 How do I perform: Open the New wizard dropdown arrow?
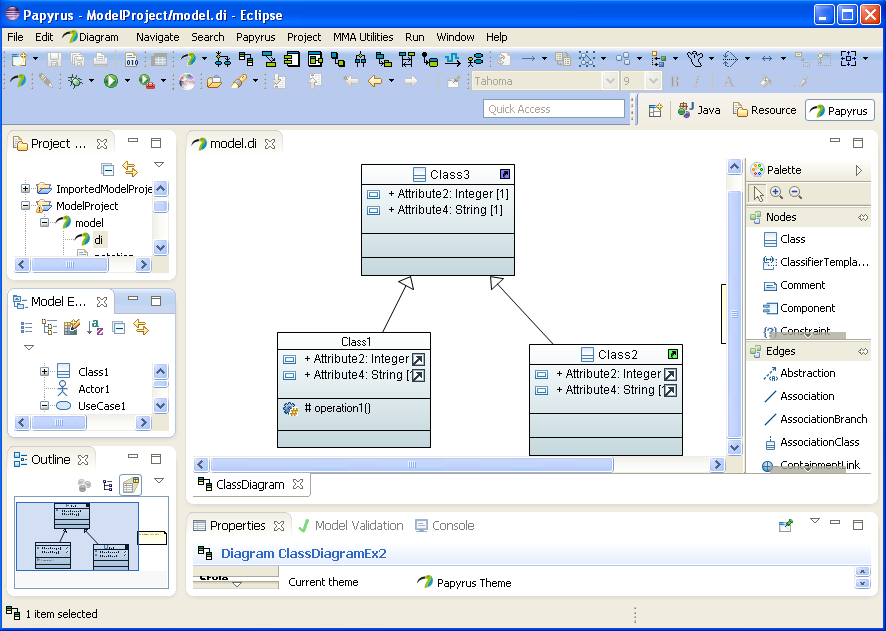coord(35,59)
